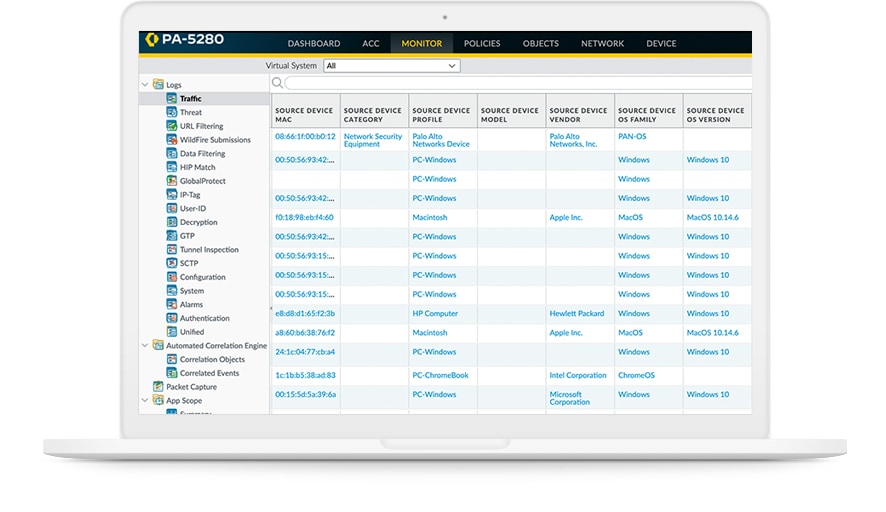The width and height of the screenshot is (886, 512).
Task: Select the HIP Match log icon
Action: click(x=172, y=167)
